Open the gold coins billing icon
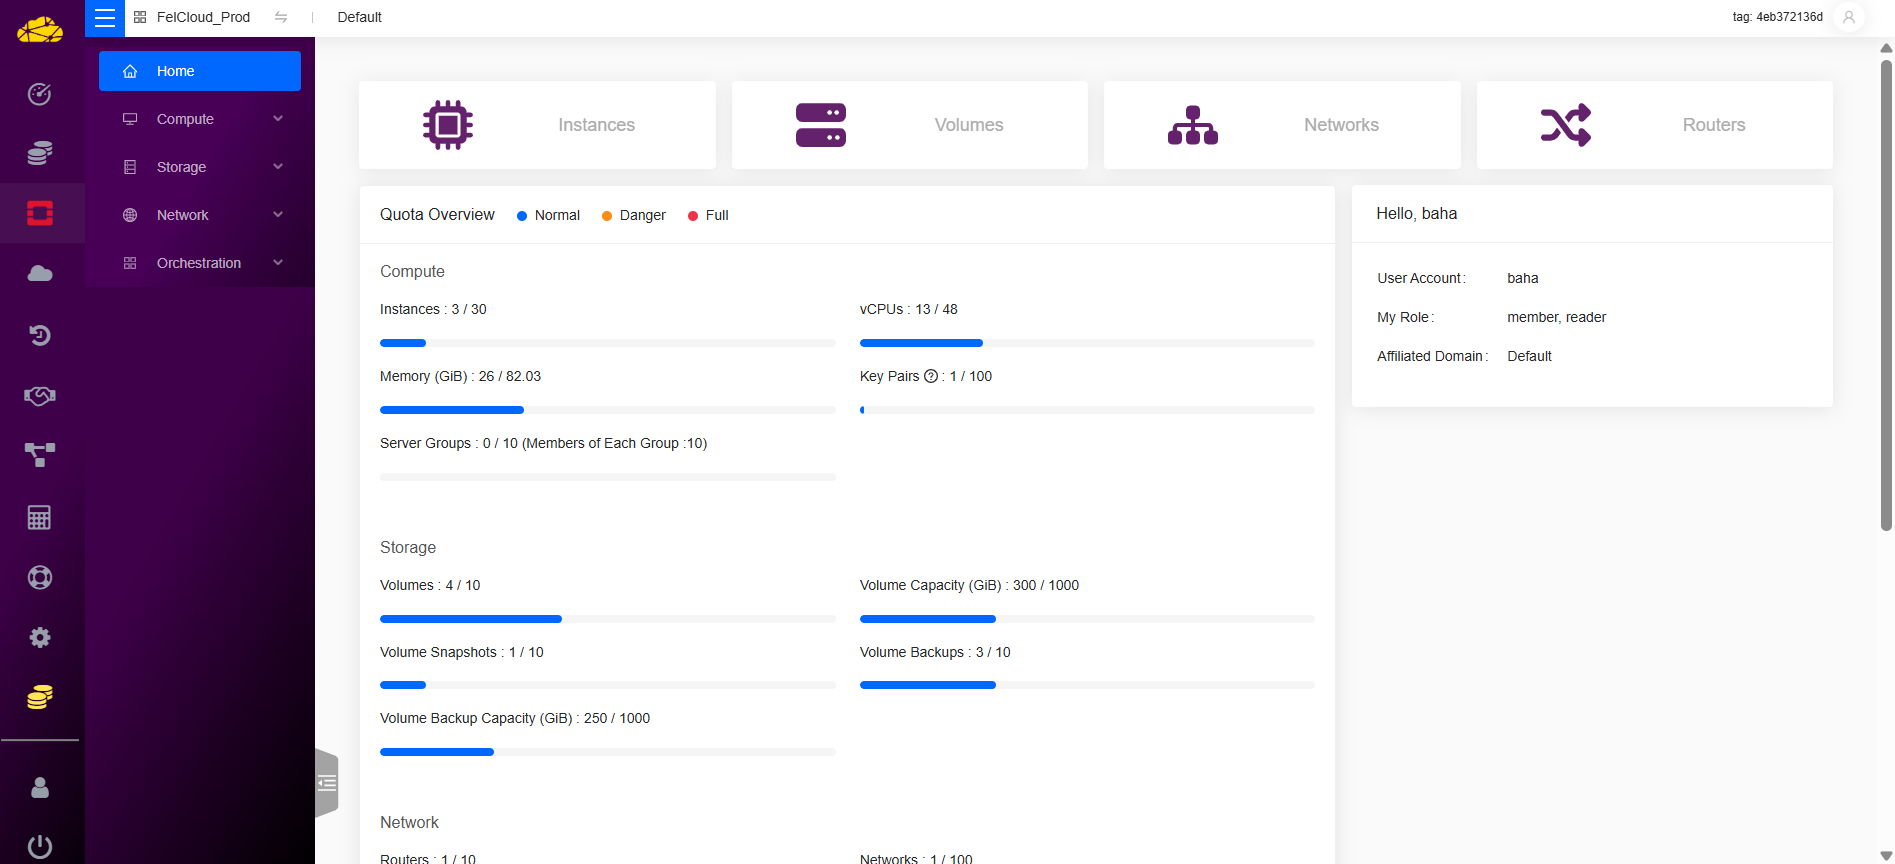The height and width of the screenshot is (864, 1895). tap(40, 697)
